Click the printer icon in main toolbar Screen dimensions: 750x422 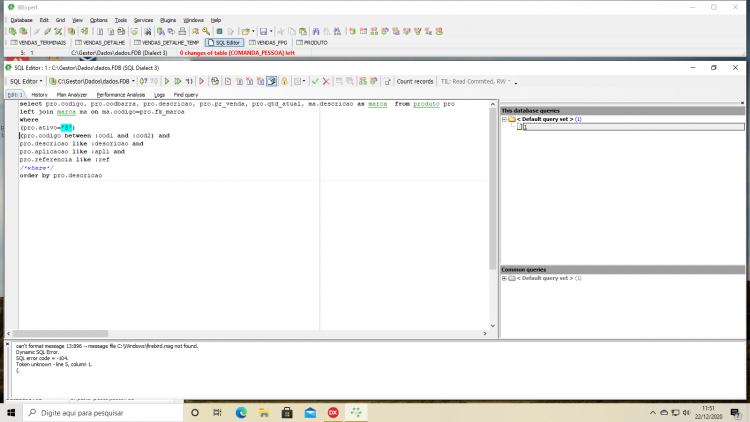(x=182, y=32)
